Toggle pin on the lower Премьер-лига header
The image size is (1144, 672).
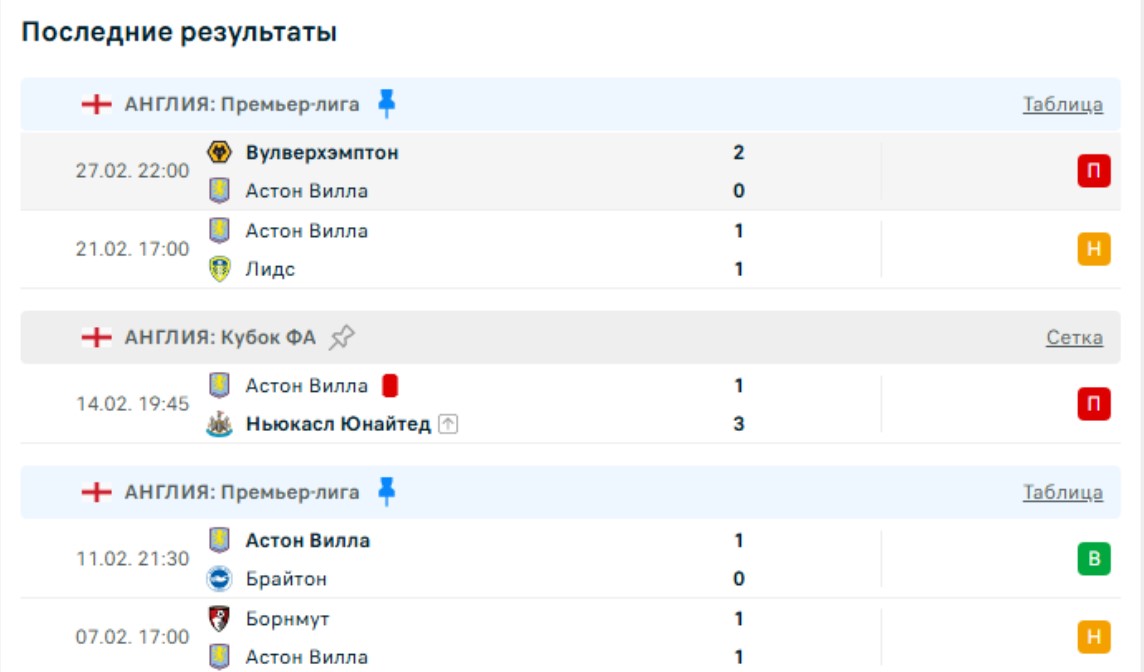pos(387,492)
